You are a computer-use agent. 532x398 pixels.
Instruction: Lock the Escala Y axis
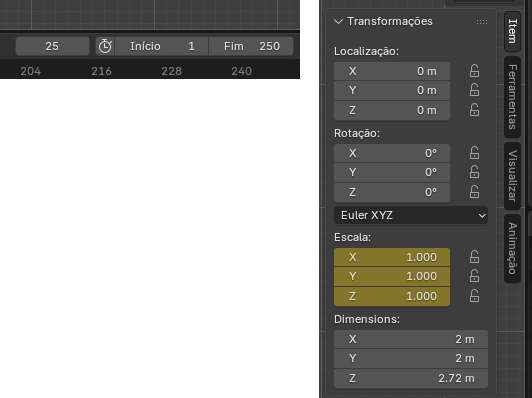[x=474, y=276]
